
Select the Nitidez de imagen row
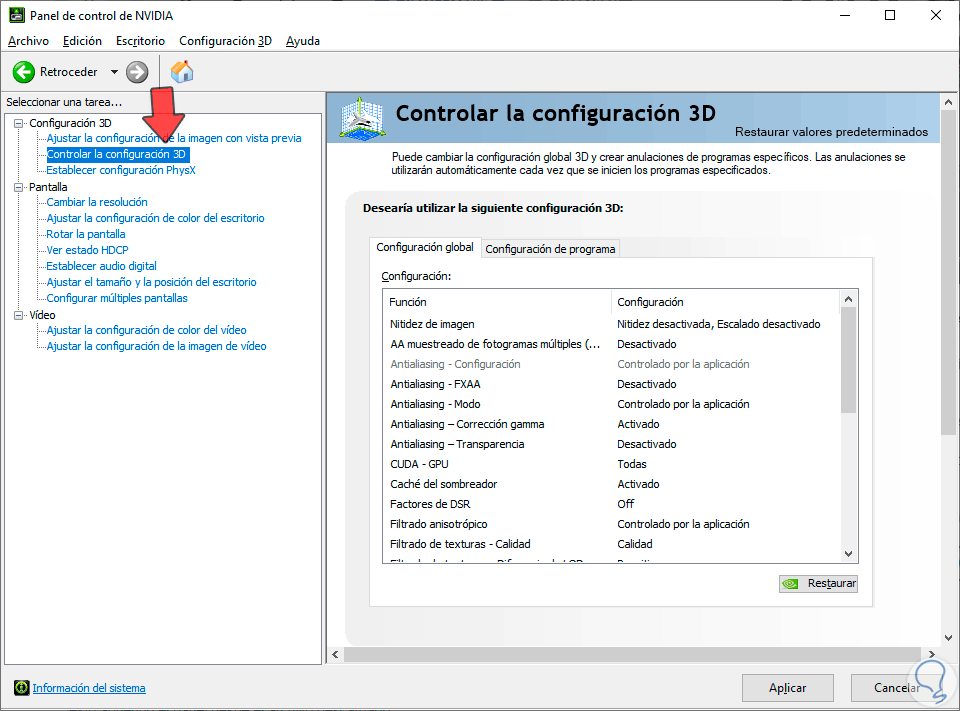tap(612, 324)
